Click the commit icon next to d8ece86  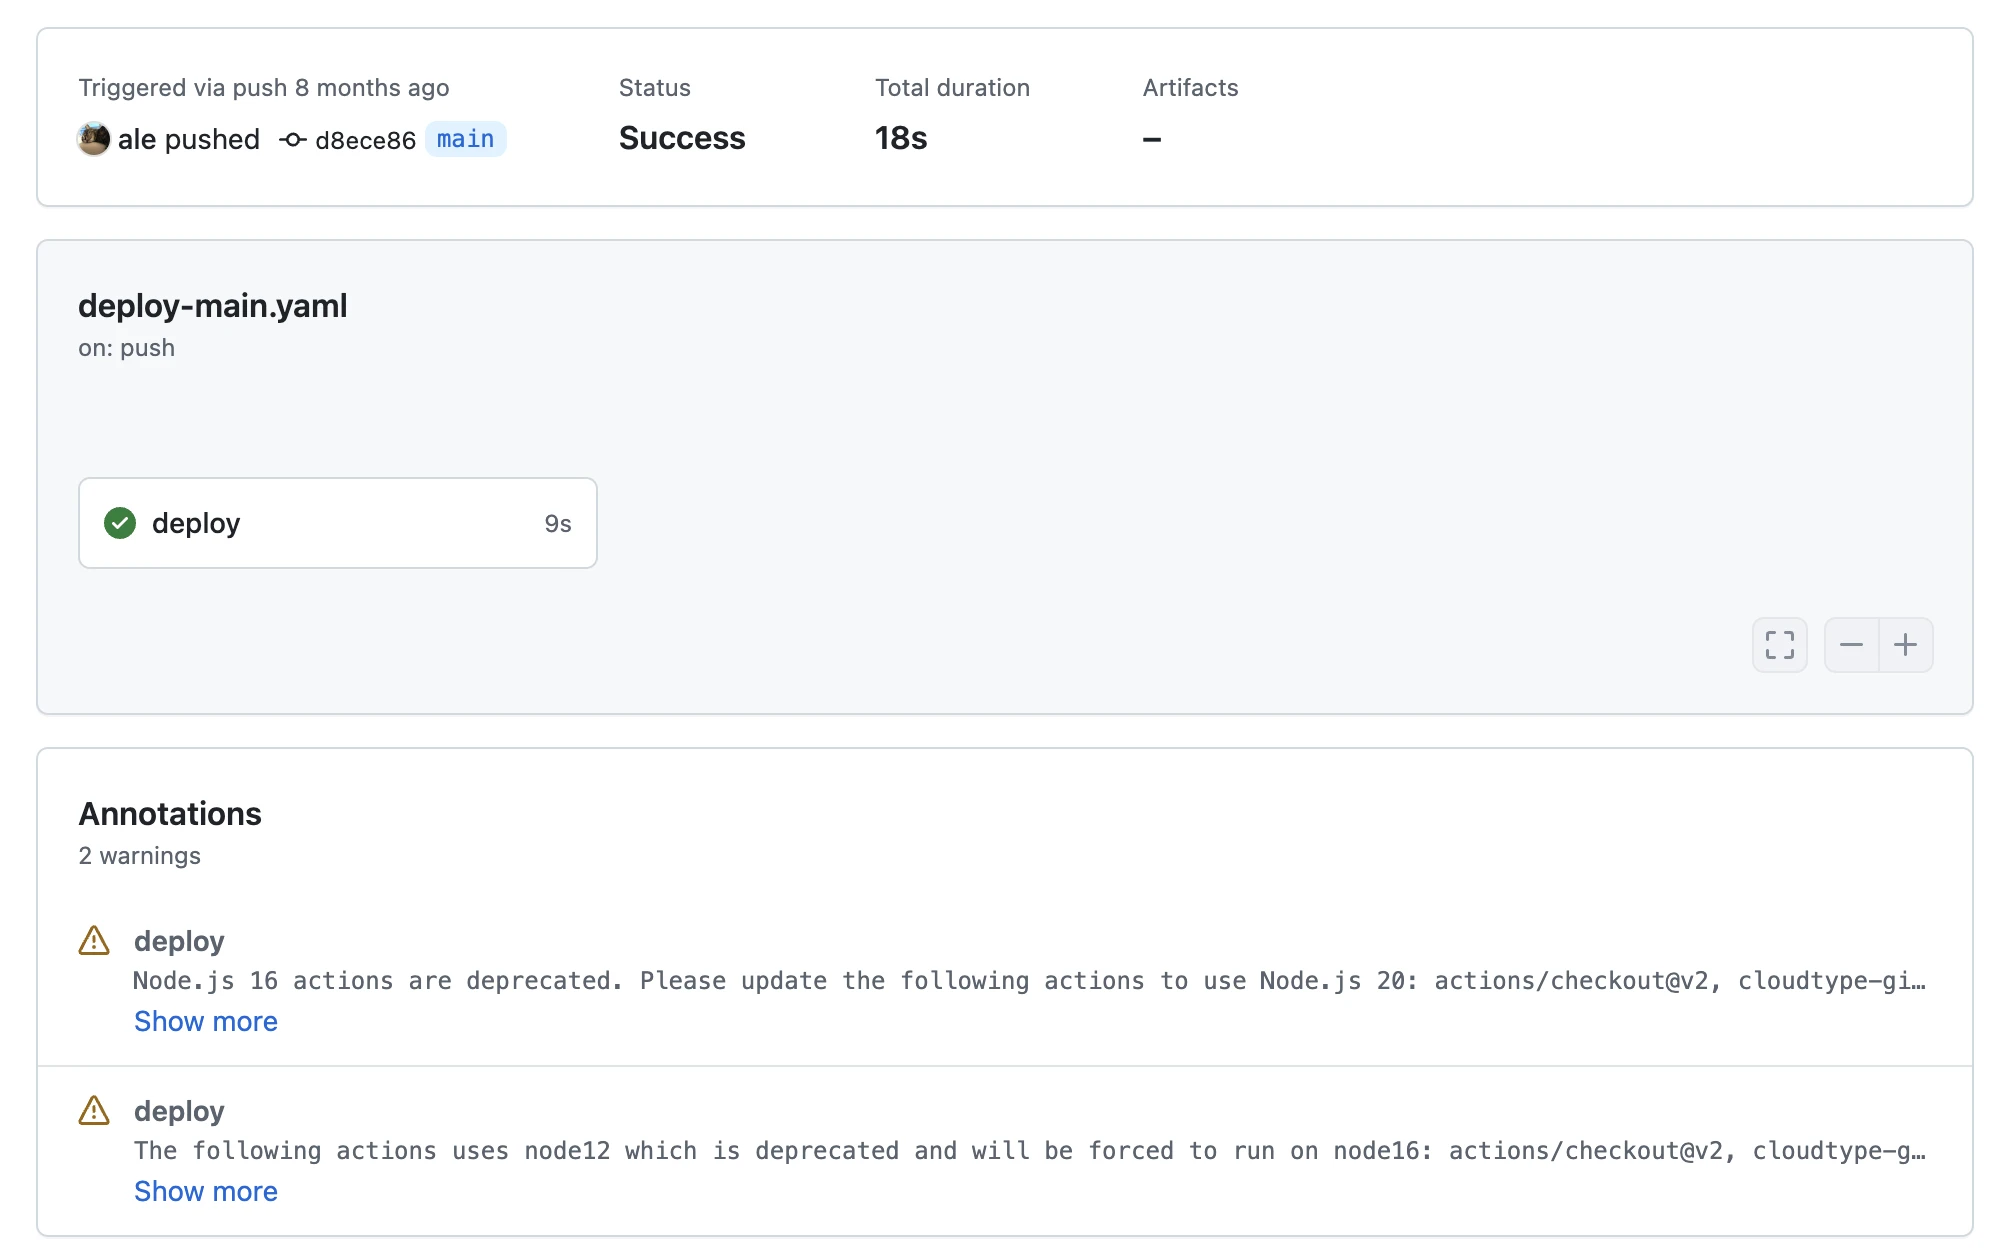tap(292, 140)
